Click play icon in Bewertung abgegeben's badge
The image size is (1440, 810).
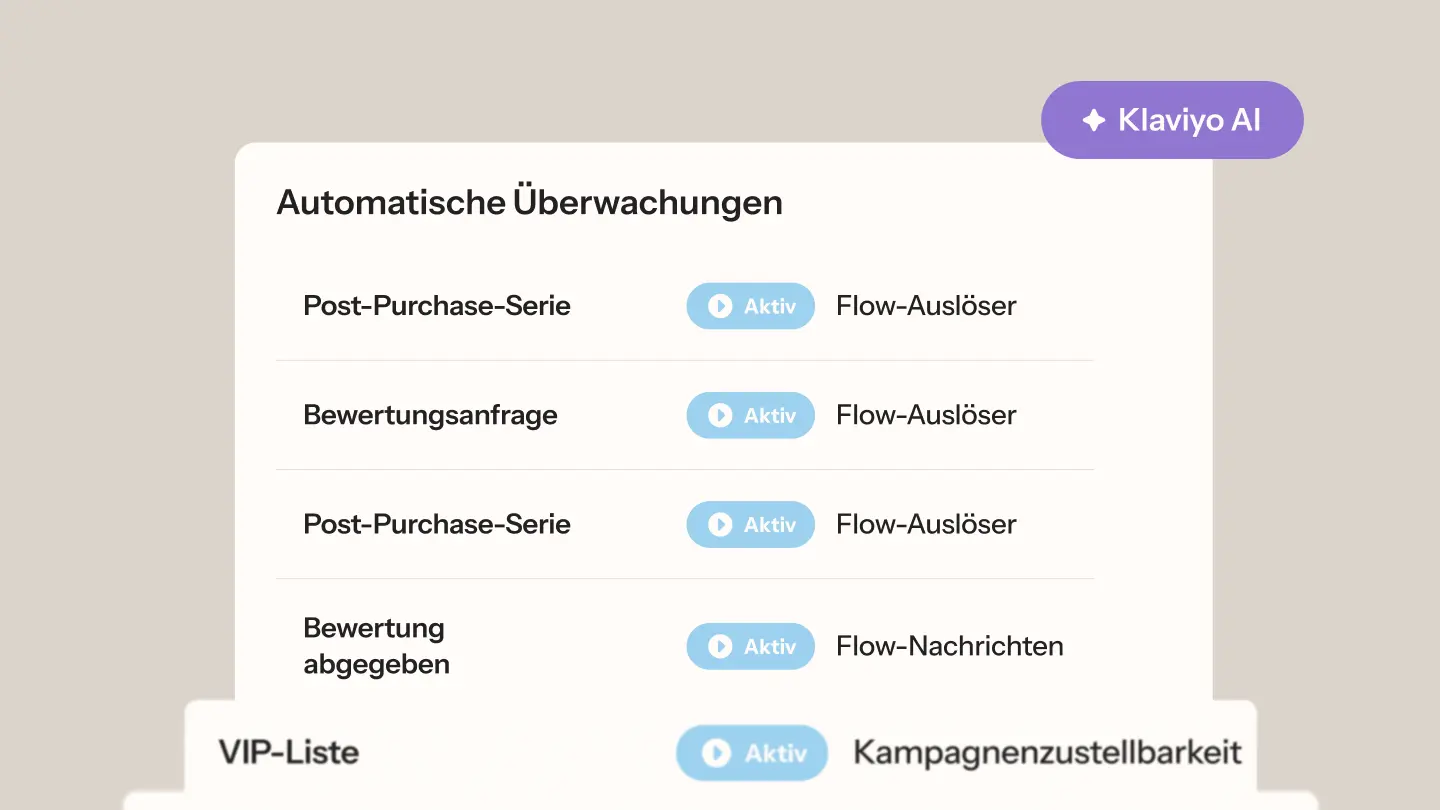tap(720, 646)
